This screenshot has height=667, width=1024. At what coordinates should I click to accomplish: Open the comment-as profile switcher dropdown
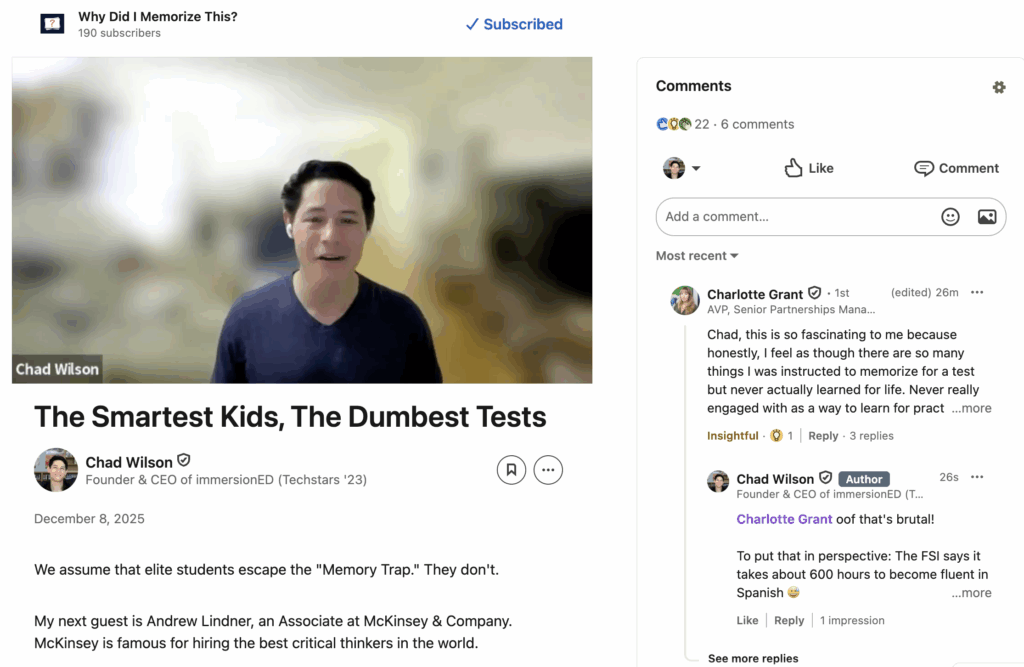[682, 168]
